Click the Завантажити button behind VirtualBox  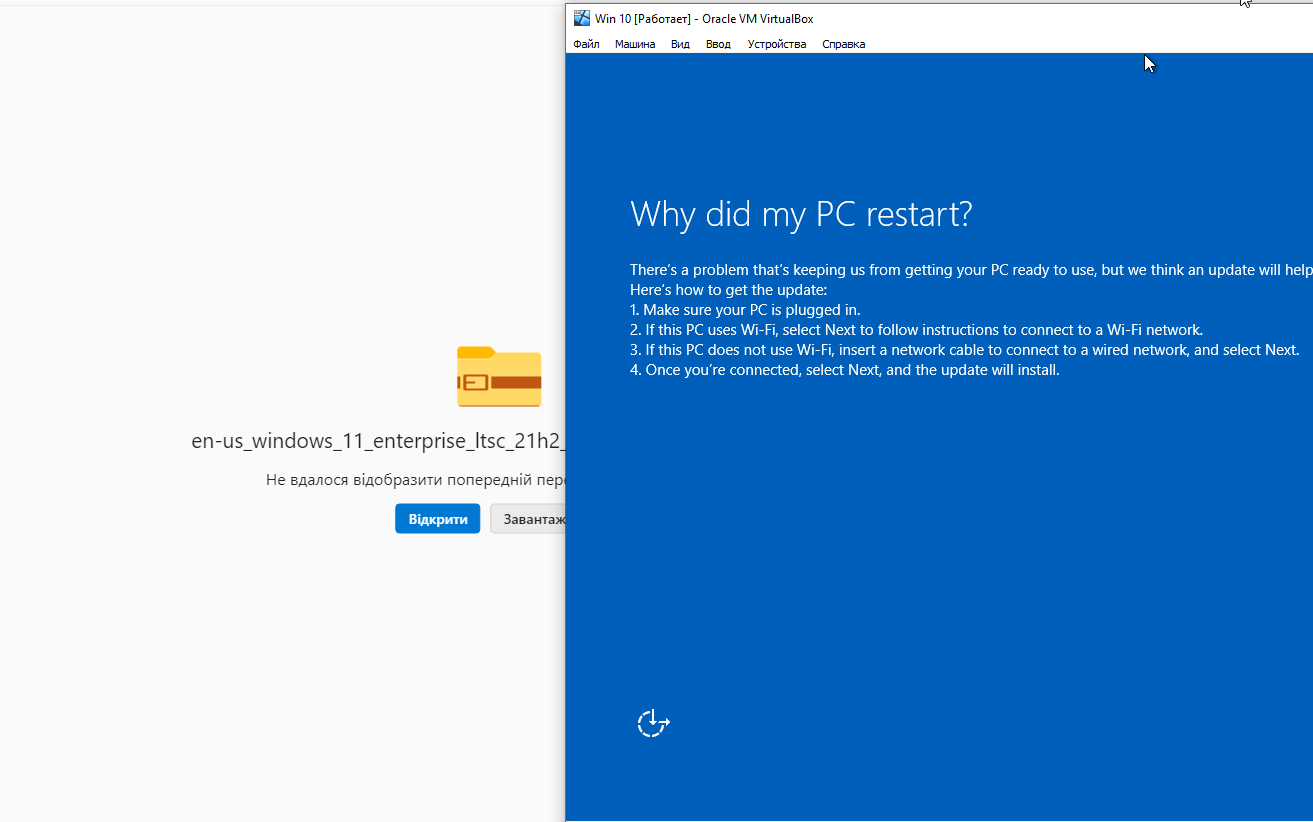[528, 519]
